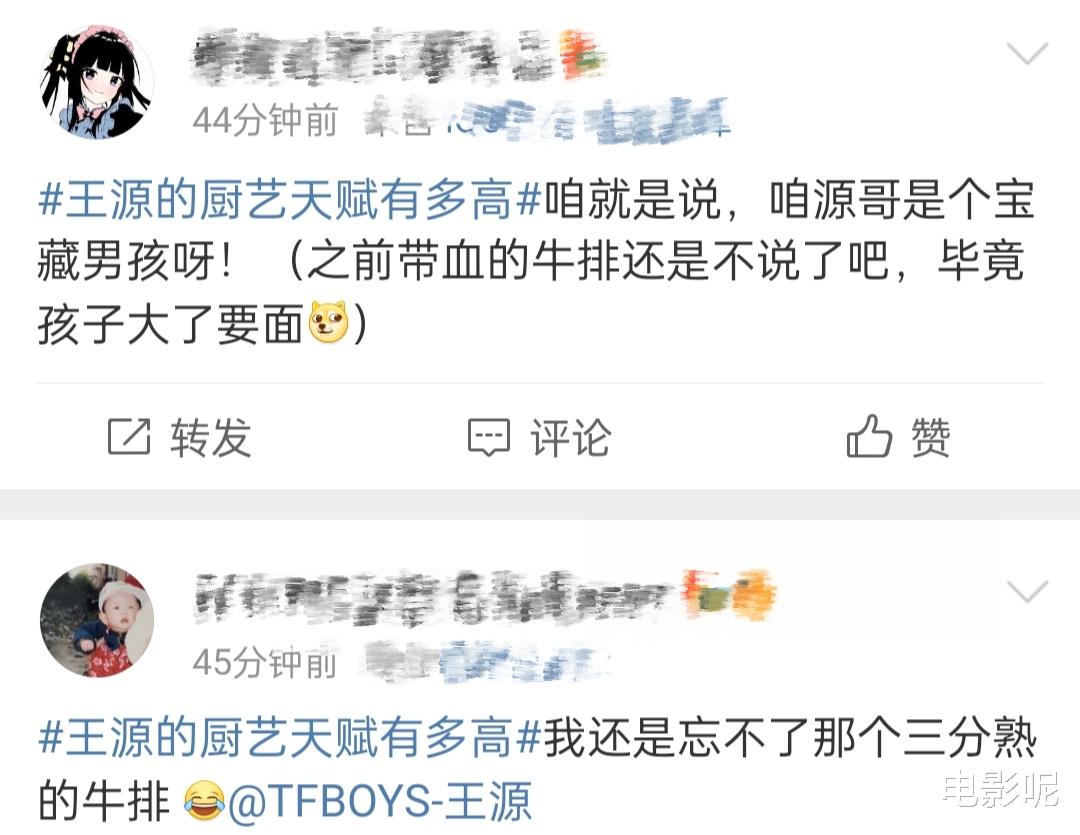Screen dimensions: 1080x835
Task: Tap the thumbs-up like icon
Action: point(869,435)
